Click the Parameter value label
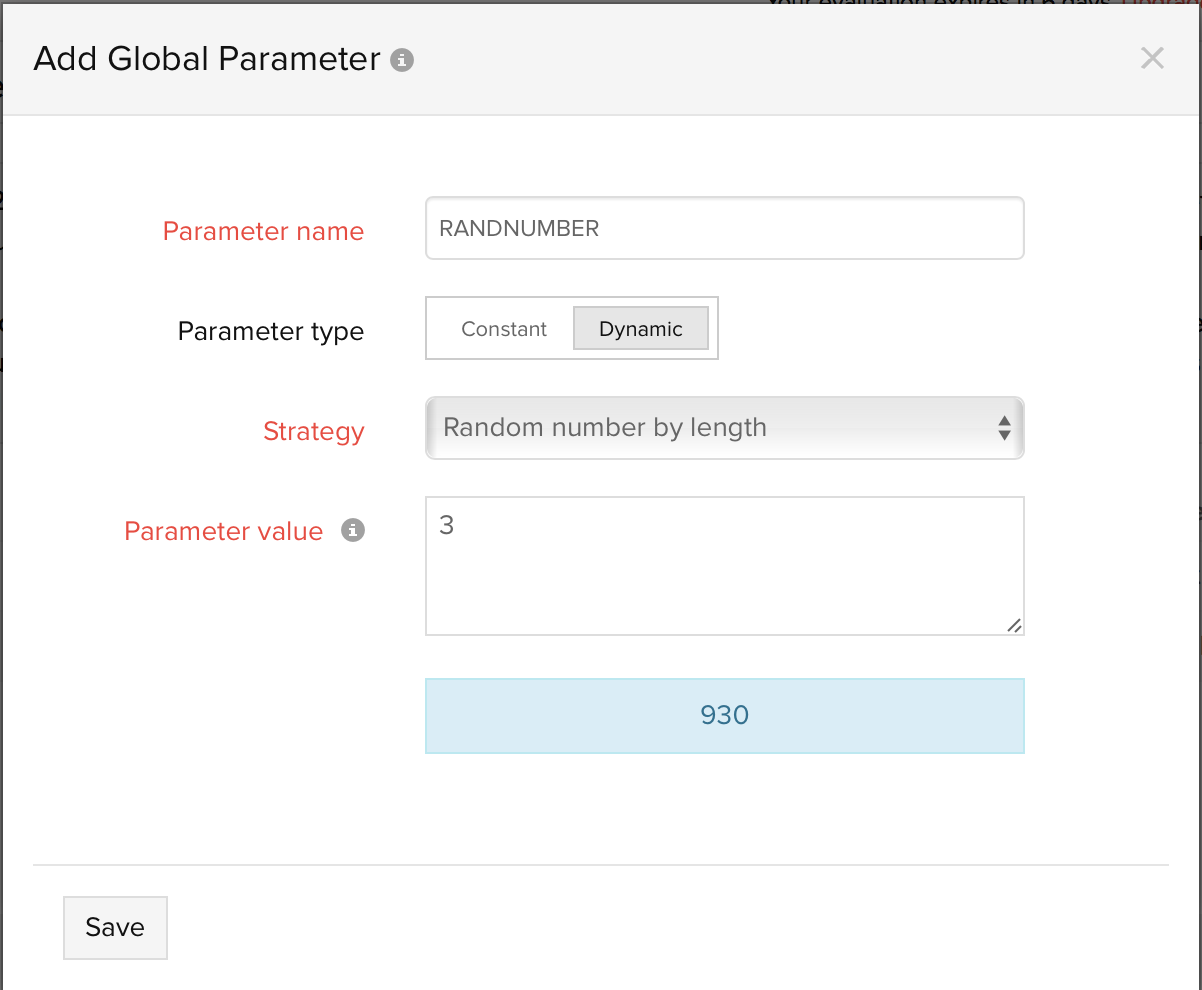Image resolution: width=1202 pixels, height=990 pixels. tap(223, 531)
